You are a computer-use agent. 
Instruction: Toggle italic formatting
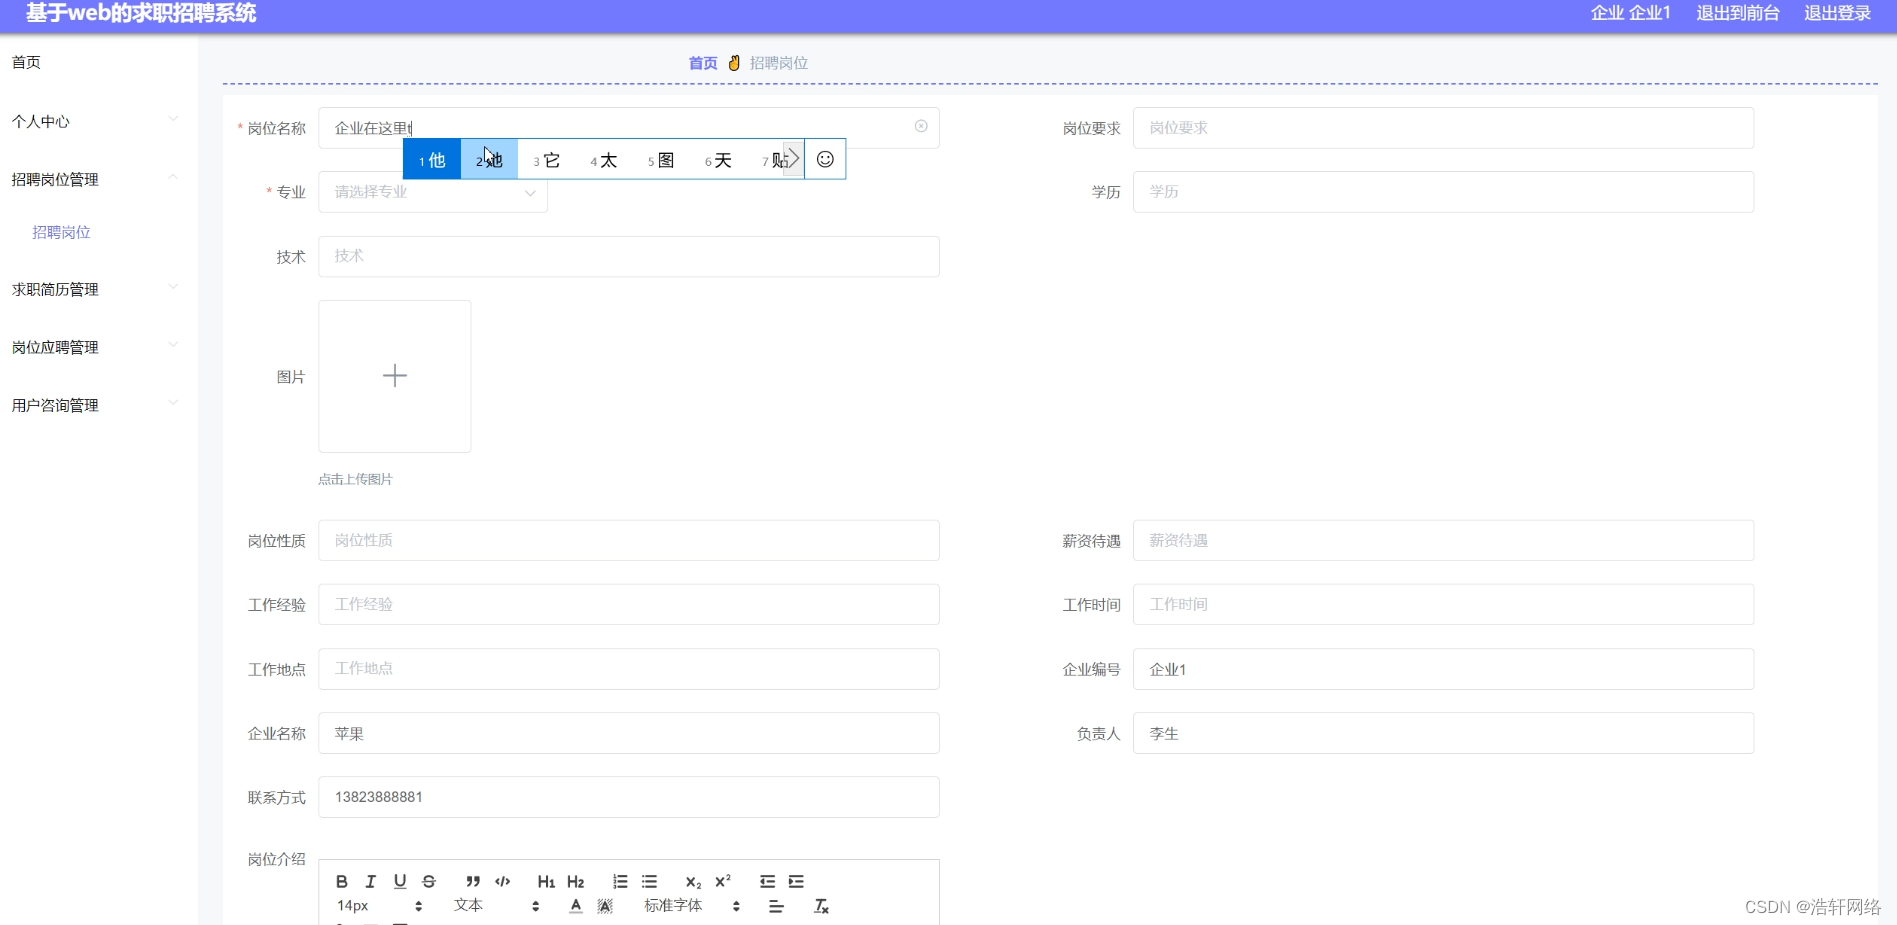pyautogui.click(x=370, y=881)
